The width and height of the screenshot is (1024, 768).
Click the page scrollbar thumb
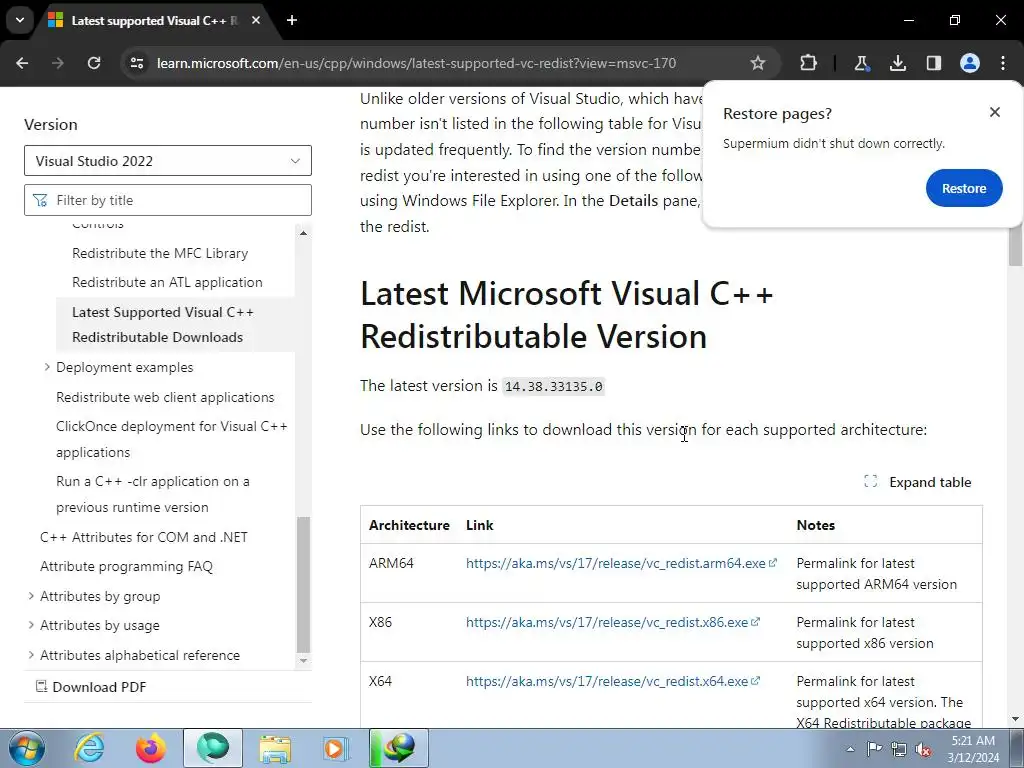pos(1015,246)
